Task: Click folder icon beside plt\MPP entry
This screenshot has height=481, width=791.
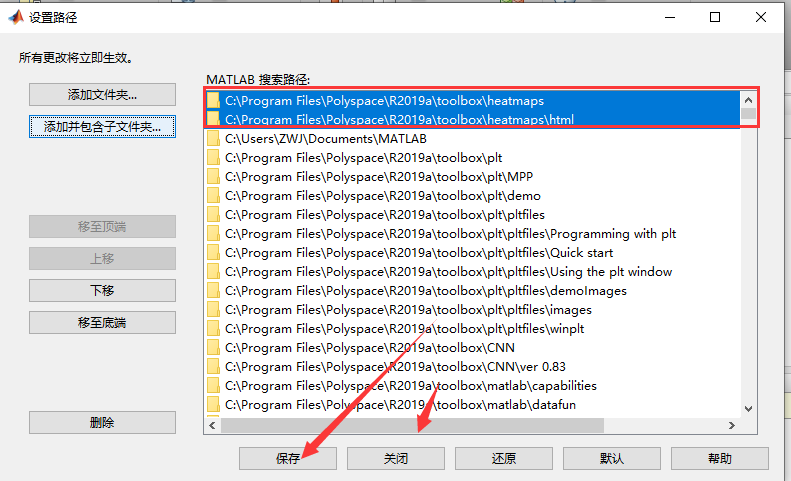Action: 213,177
